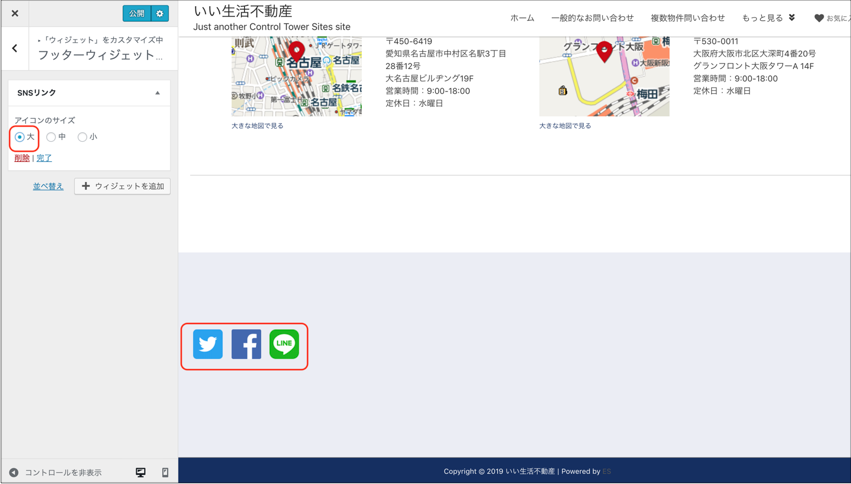Close the customizer with the X icon
Viewport: 851px width, 484px height.
pos(15,14)
